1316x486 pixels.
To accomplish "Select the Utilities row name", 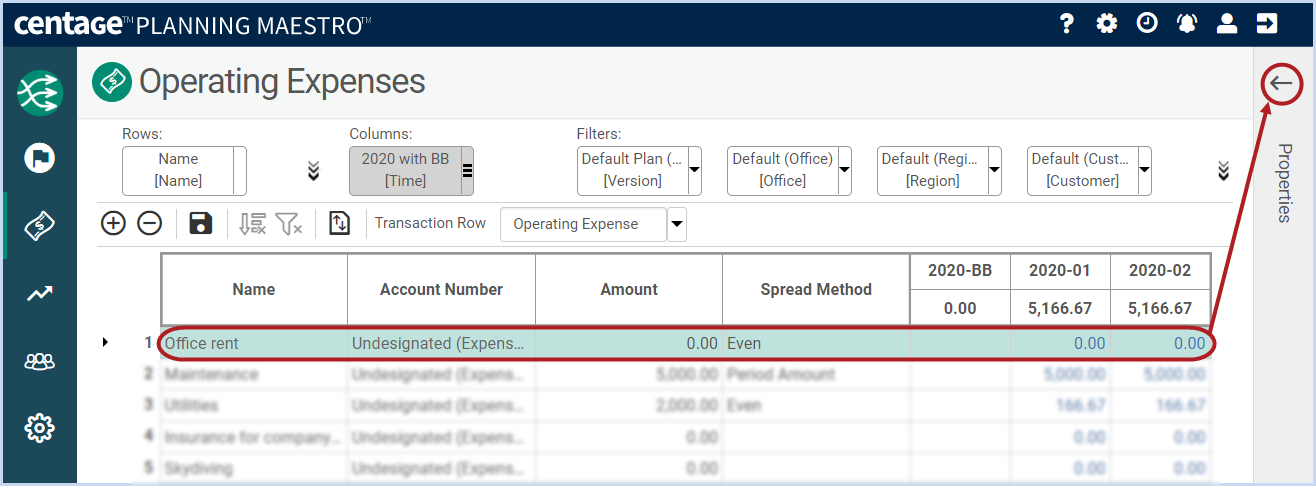I will point(254,405).
